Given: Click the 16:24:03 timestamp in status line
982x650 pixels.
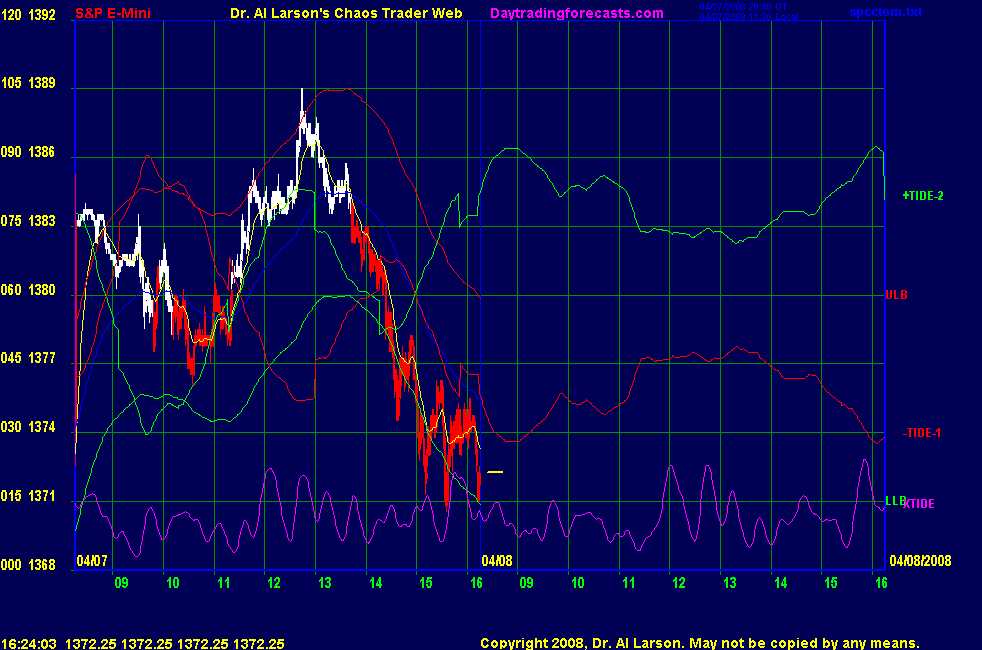Looking at the screenshot, I should tap(28, 643).
